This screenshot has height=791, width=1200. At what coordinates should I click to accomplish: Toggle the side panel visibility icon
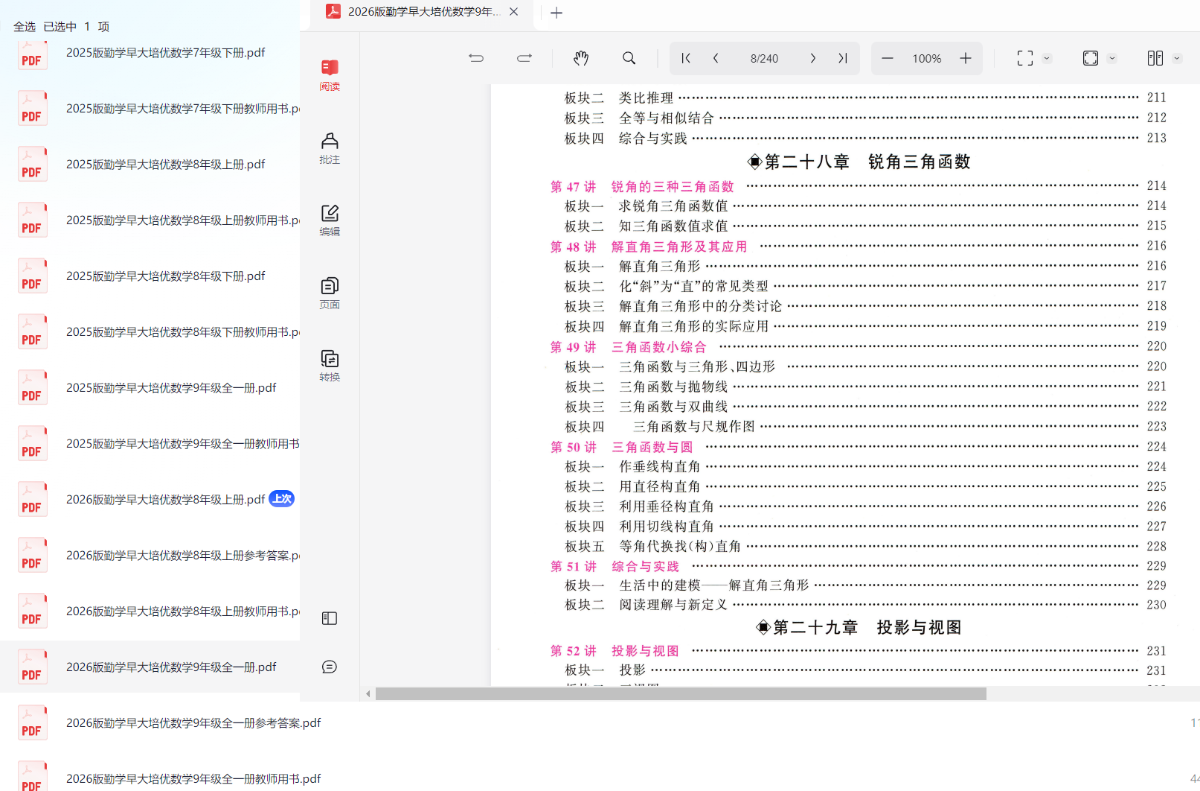[x=328, y=618]
